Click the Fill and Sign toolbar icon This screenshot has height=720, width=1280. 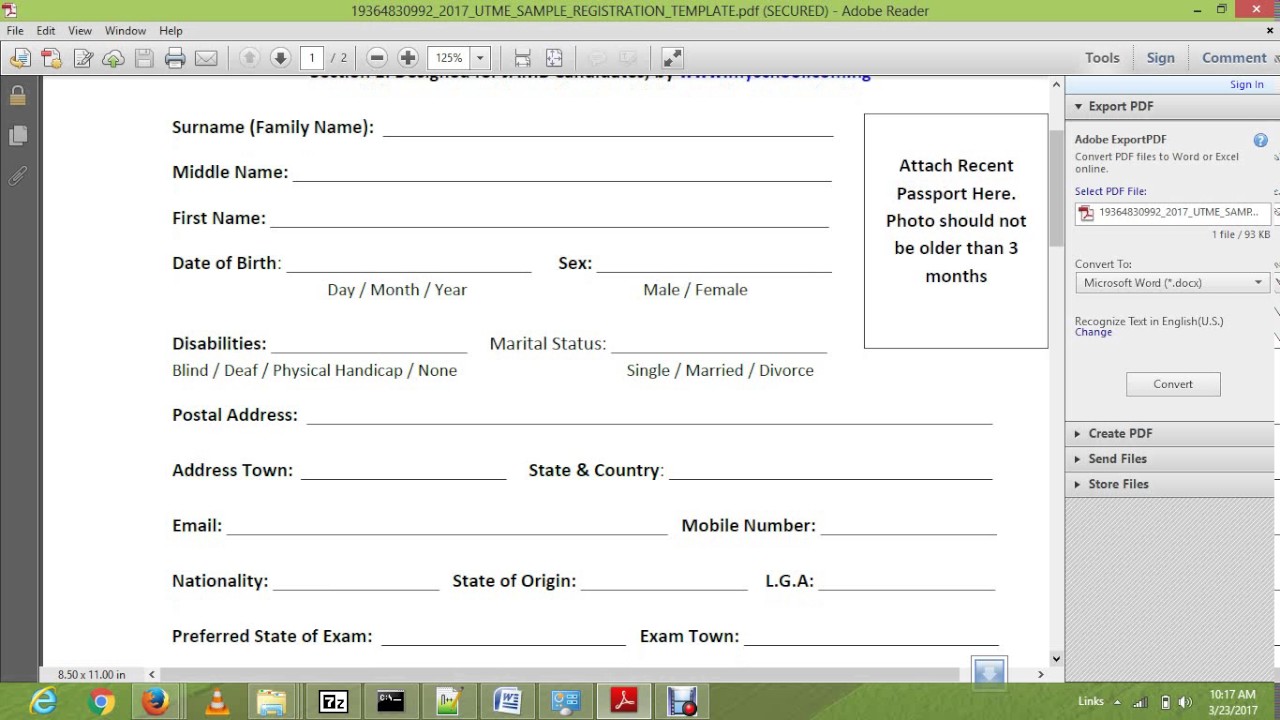click(82, 58)
